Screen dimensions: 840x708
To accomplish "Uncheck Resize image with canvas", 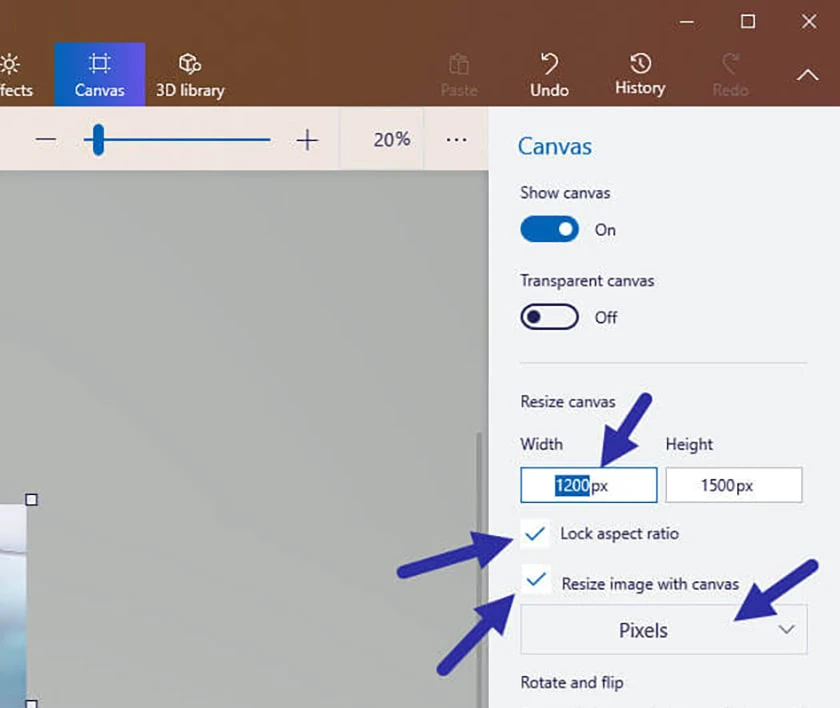I will pyautogui.click(x=536, y=579).
